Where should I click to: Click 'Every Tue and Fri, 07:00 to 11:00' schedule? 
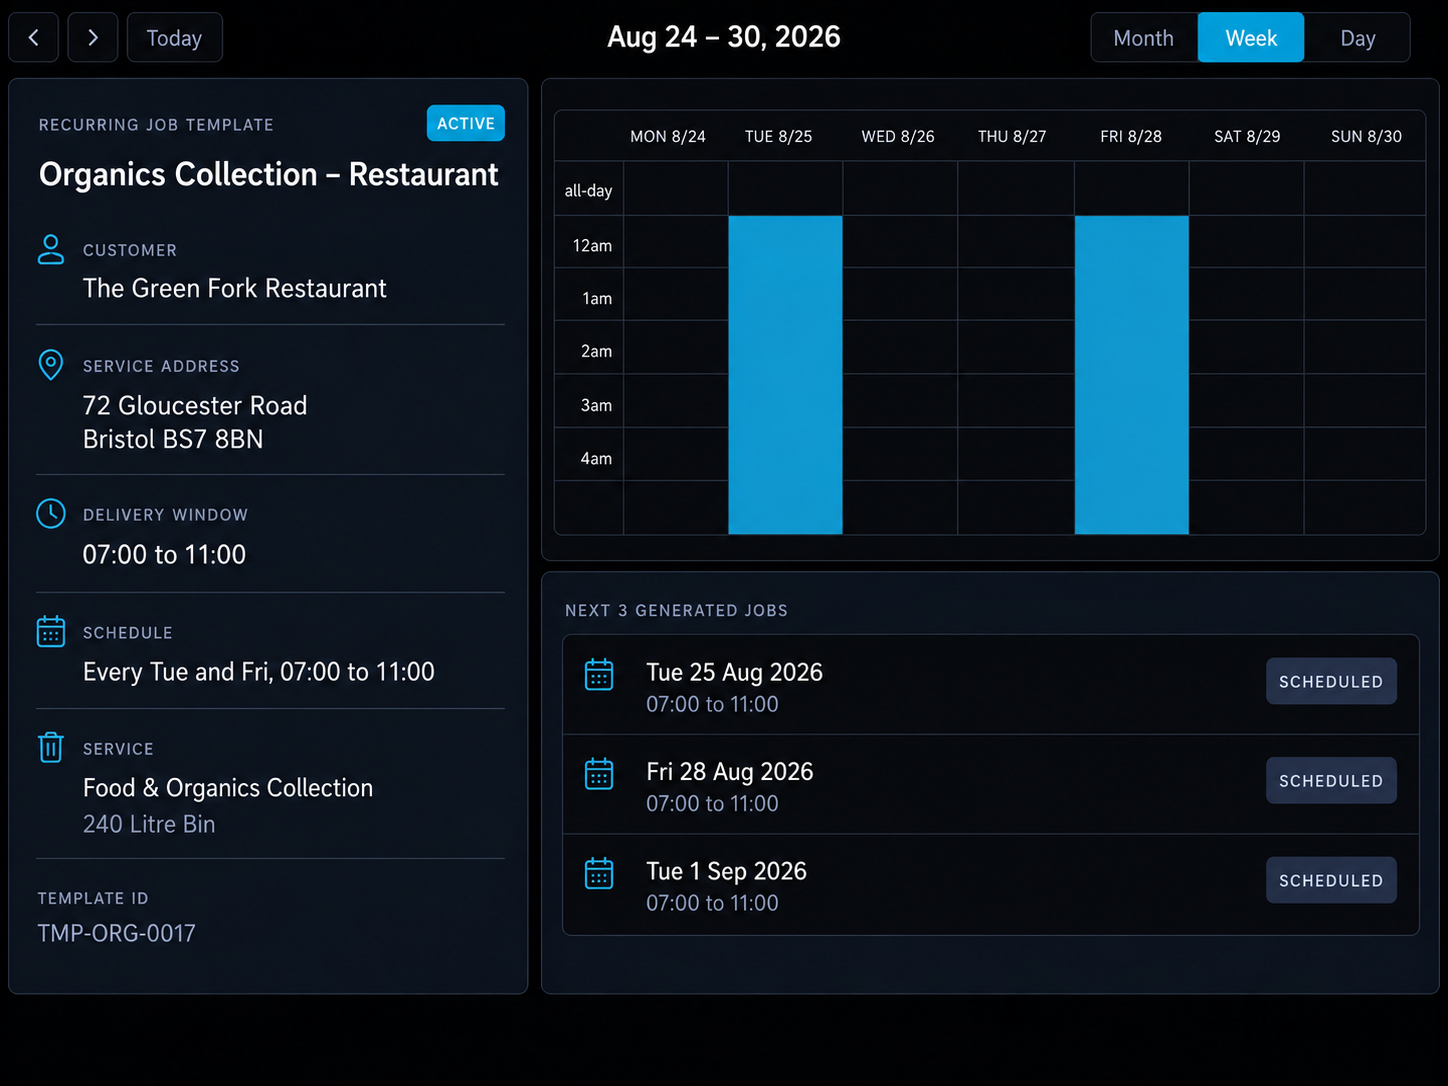click(x=259, y=672)
